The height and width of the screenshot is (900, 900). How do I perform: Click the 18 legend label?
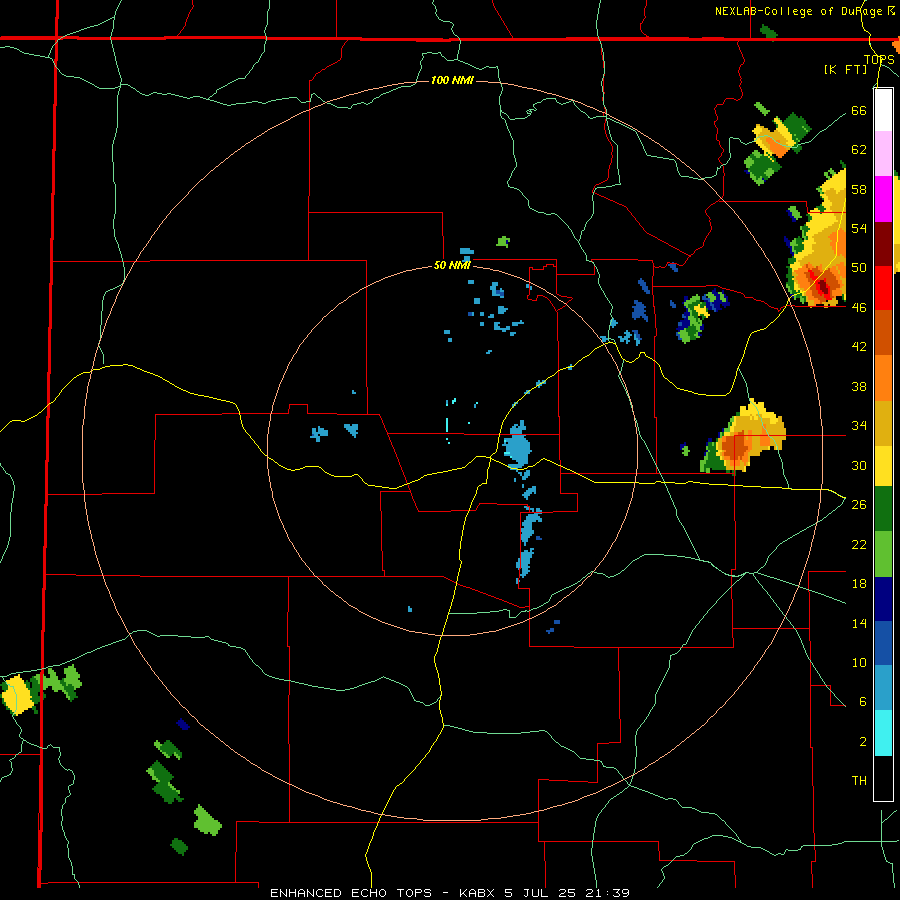[x=859, y=584]
